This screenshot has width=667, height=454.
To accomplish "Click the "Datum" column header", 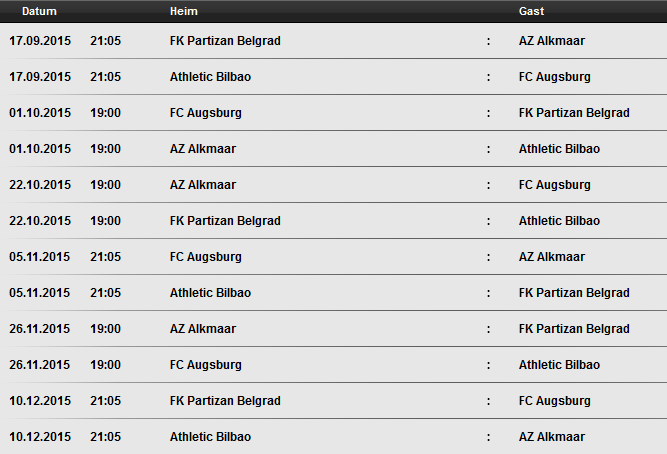I will coord(32,11).
